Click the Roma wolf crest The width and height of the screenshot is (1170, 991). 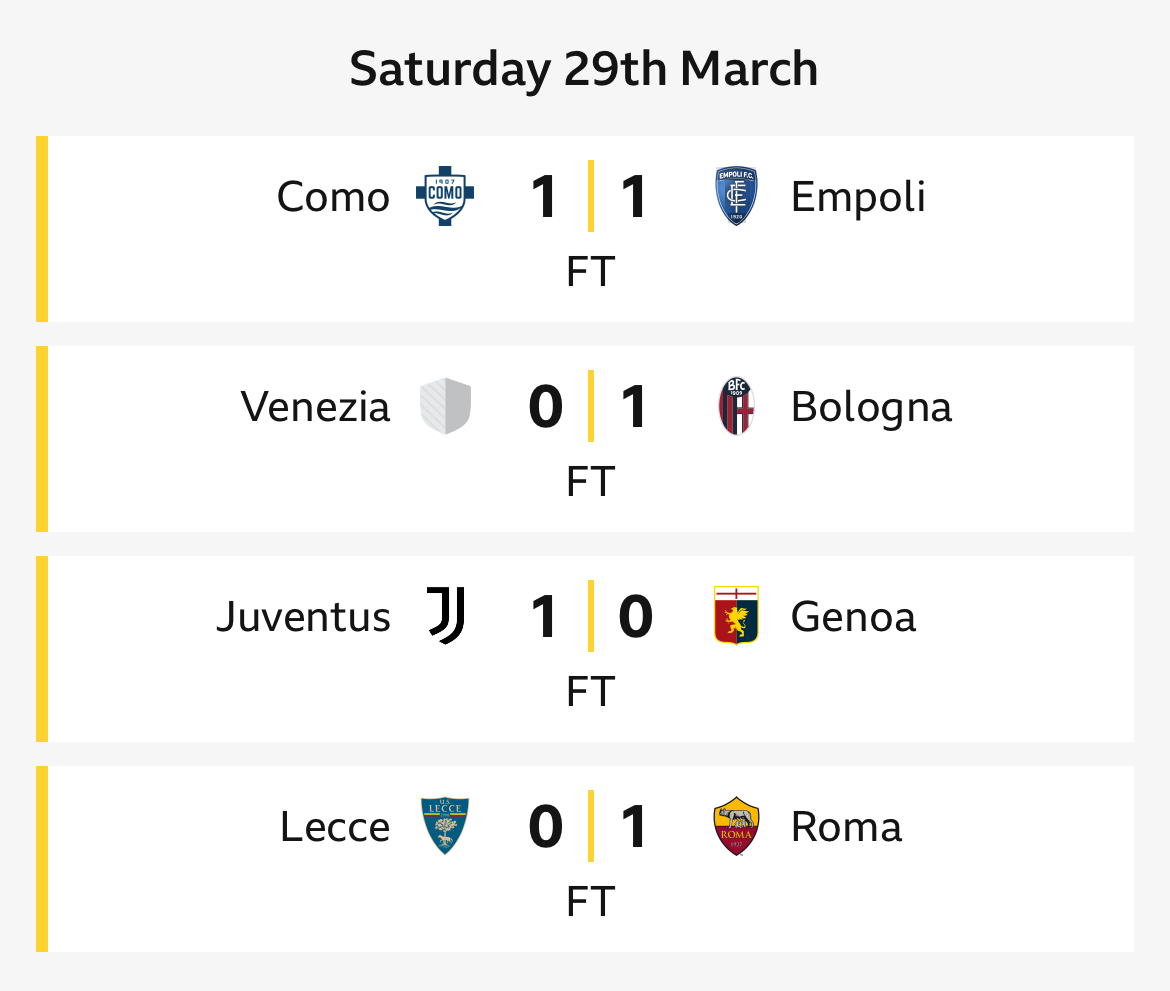click(x=736, y=826)
